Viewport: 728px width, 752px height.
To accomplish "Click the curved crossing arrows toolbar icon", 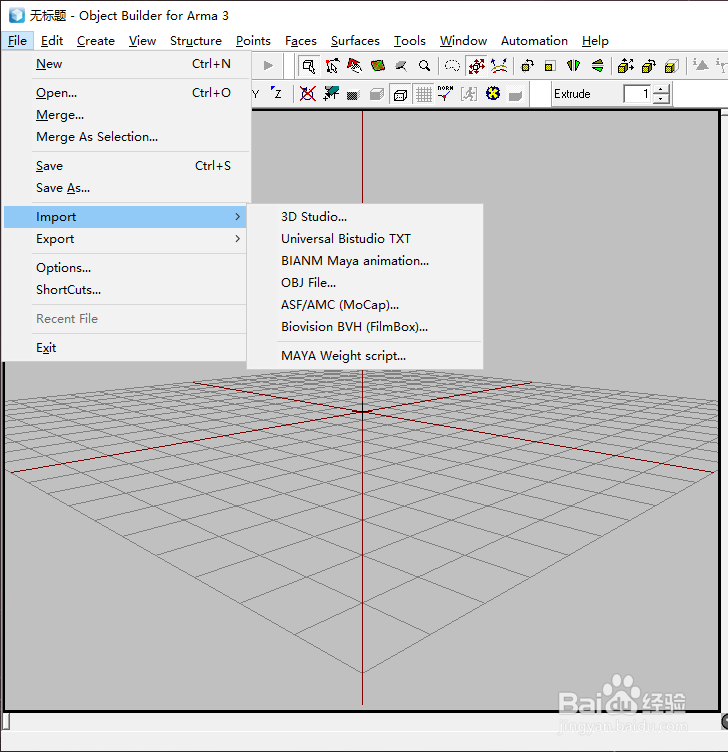I will point(499,66).
